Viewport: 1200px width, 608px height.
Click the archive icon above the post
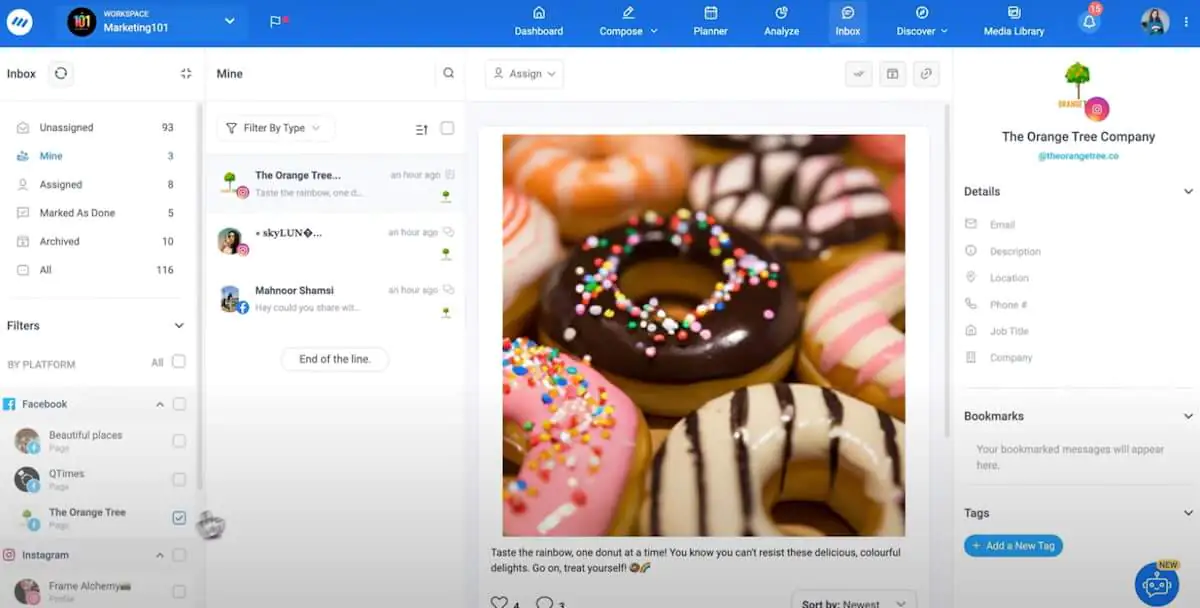(892, 73)
